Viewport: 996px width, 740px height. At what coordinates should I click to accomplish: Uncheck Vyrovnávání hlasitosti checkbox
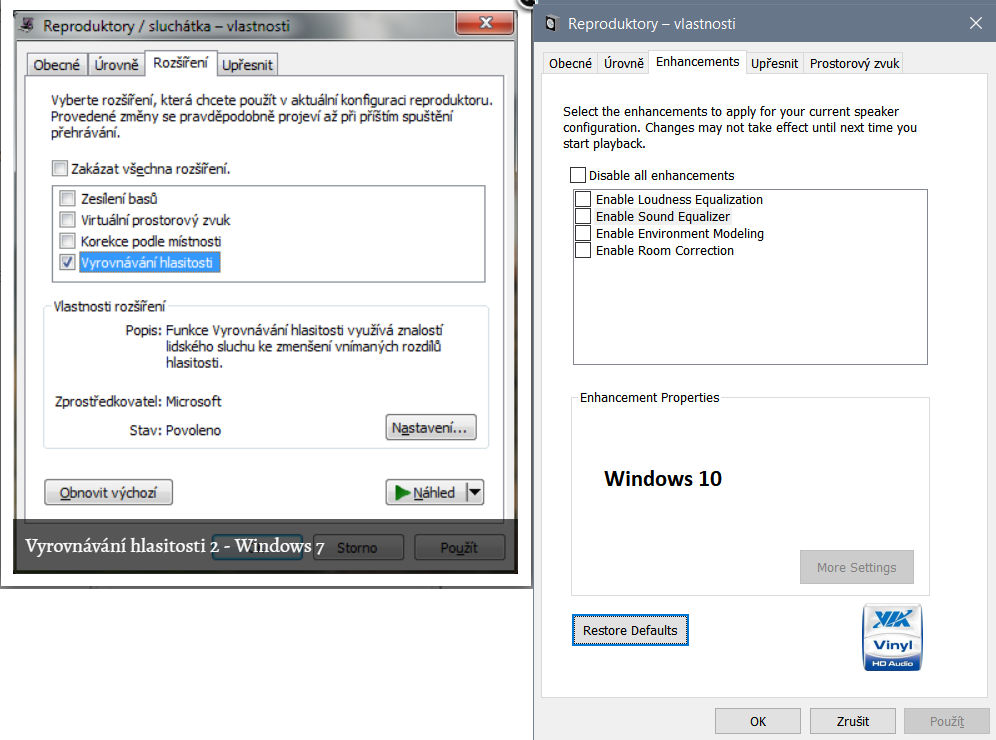point(67,262)
